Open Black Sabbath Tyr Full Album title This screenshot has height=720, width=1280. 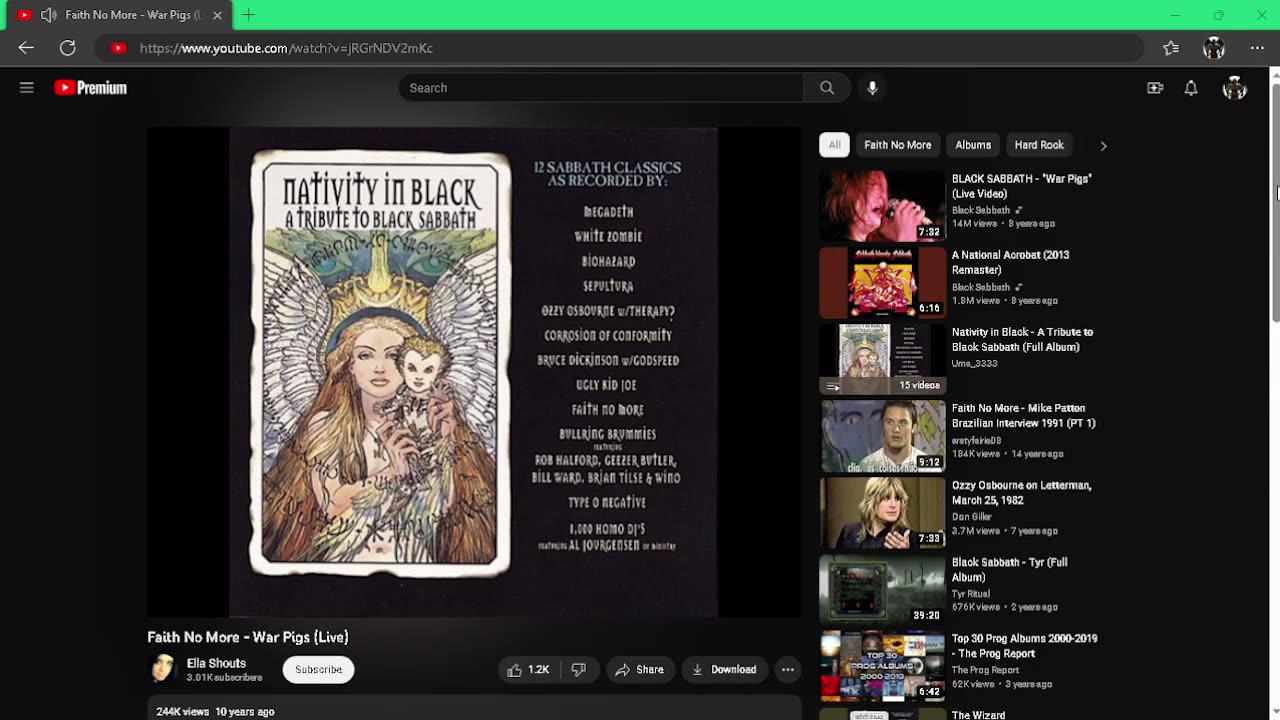click(x=1009, y=569)
